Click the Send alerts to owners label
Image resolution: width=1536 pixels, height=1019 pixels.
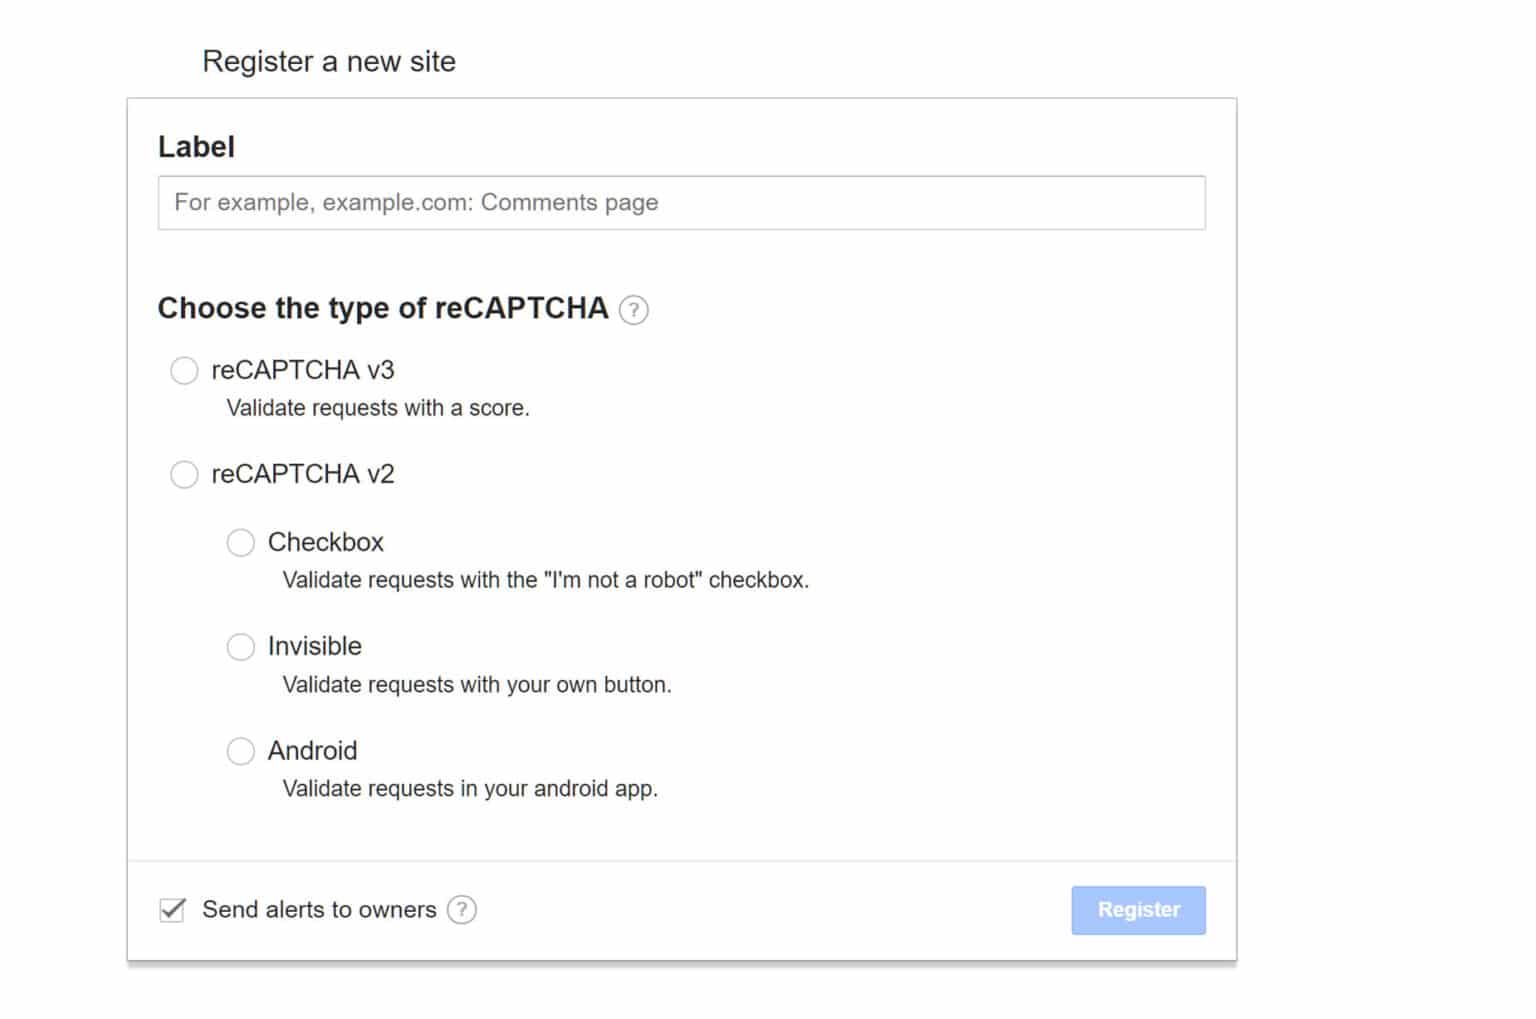coord(318,910)
